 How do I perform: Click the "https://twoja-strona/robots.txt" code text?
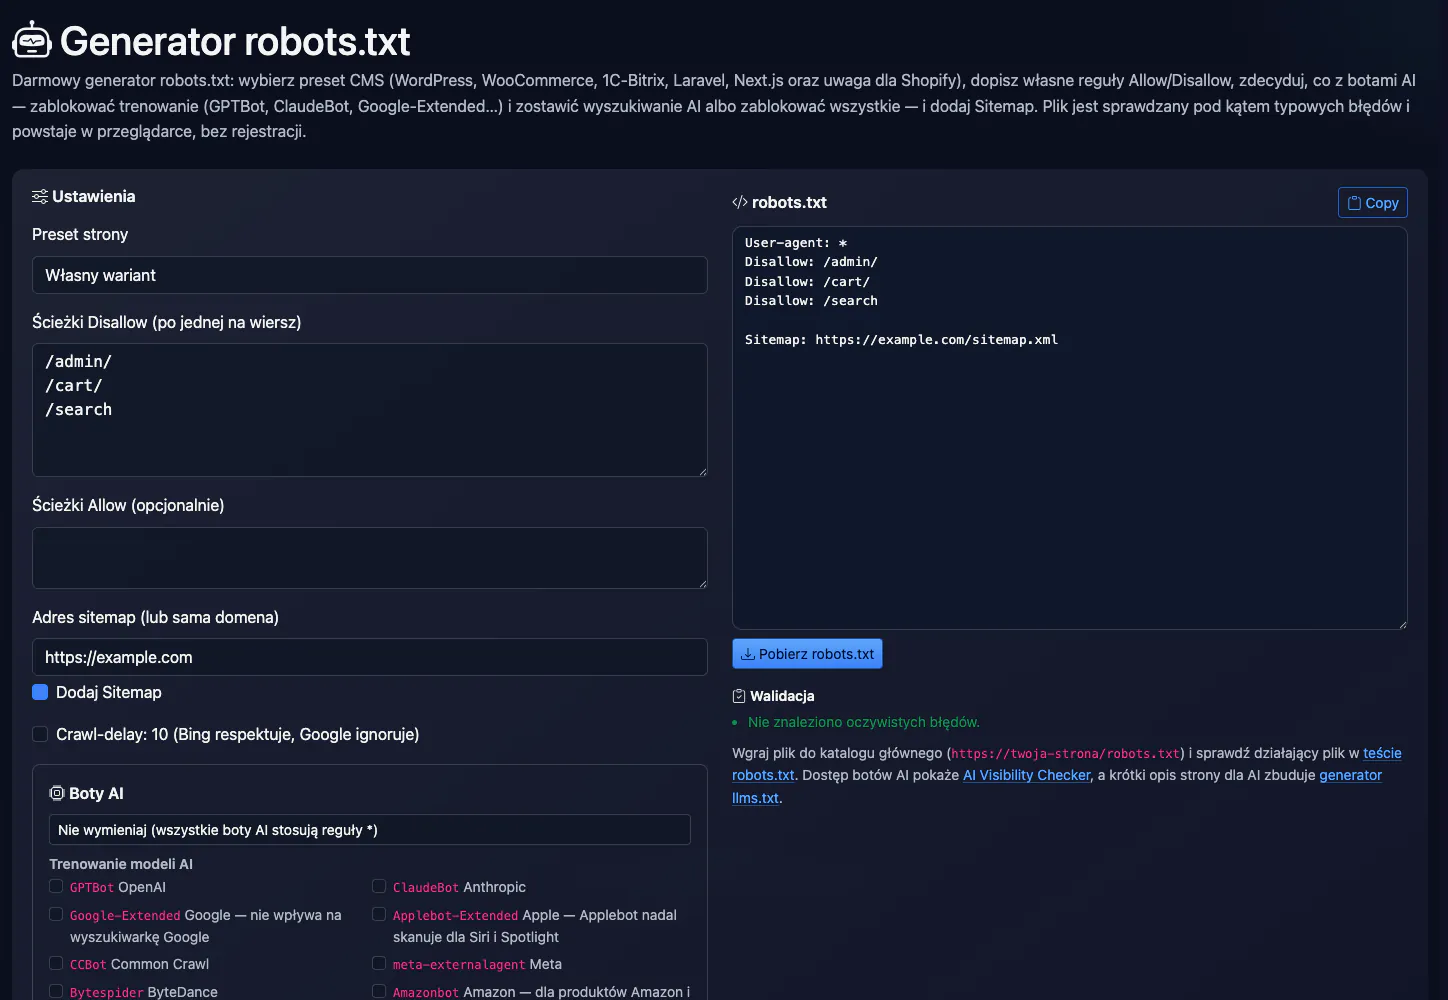(x=1066, y=754)
